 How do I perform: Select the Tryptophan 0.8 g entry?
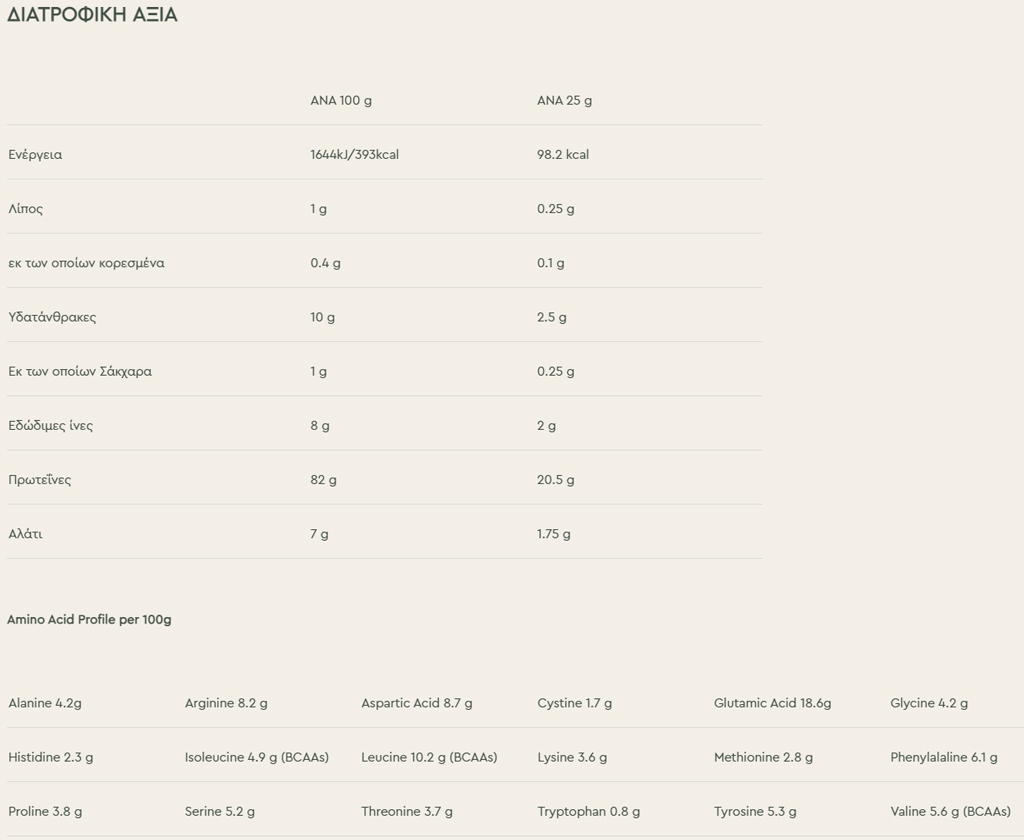tap(588, 812)
